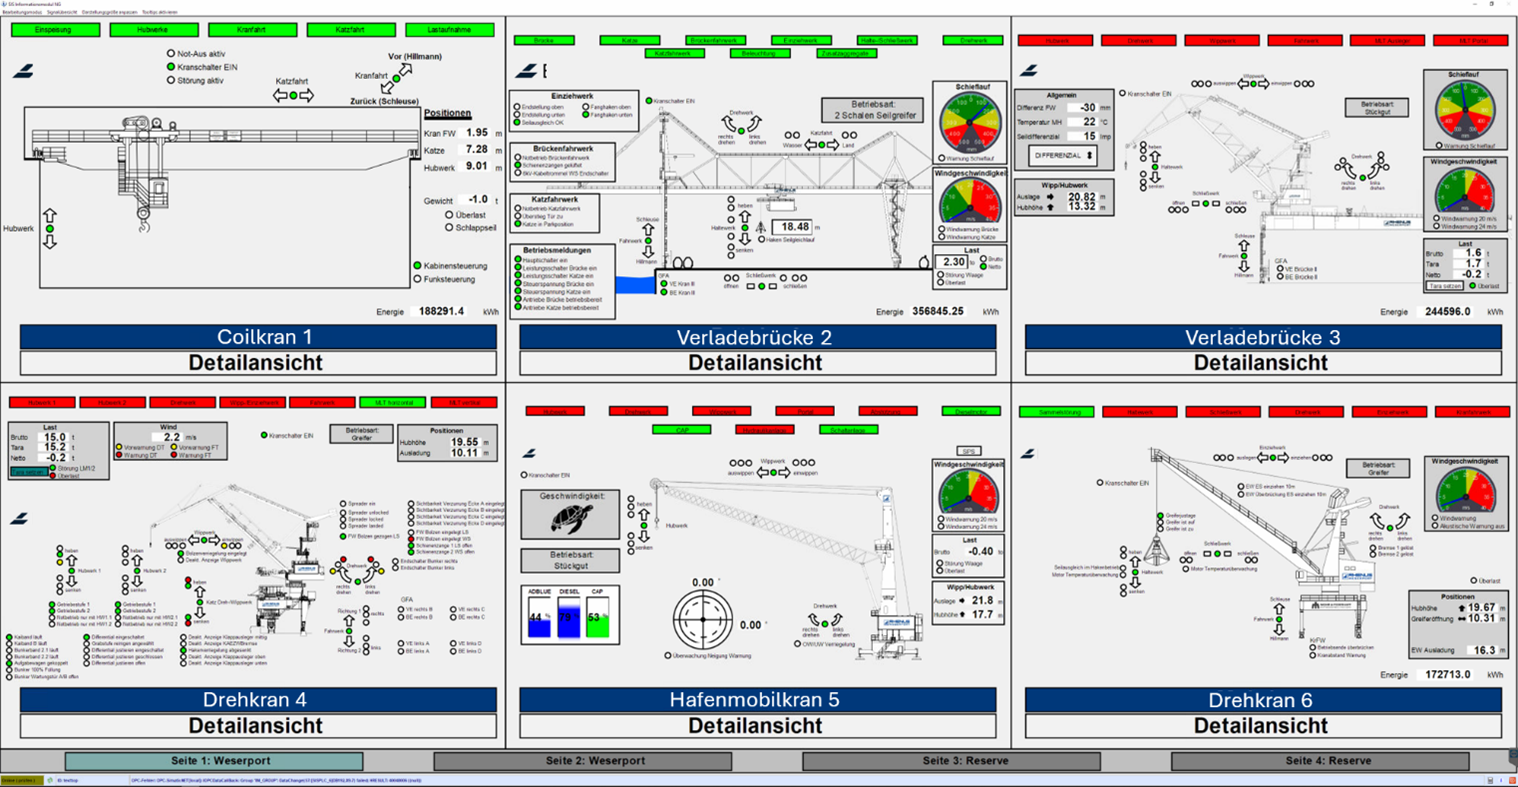Viewport: 1518px width, 787px height.
Task: Open Detailansicht for Coilkran 1
Action: (x=257, y=363)
